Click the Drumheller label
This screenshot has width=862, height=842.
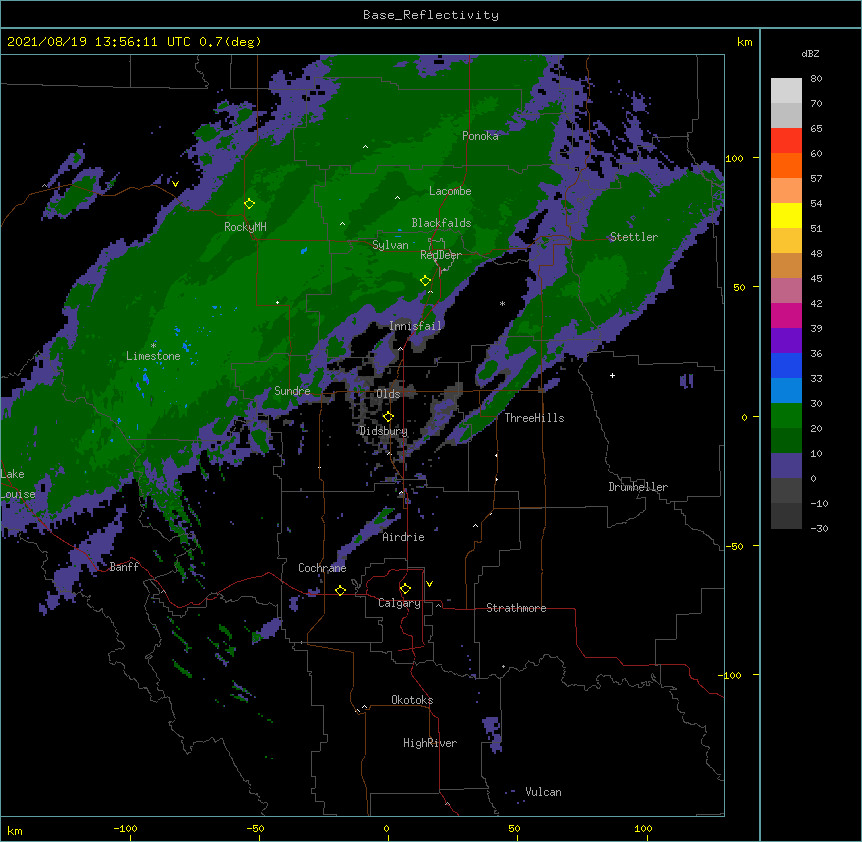[x=638, y=487]
